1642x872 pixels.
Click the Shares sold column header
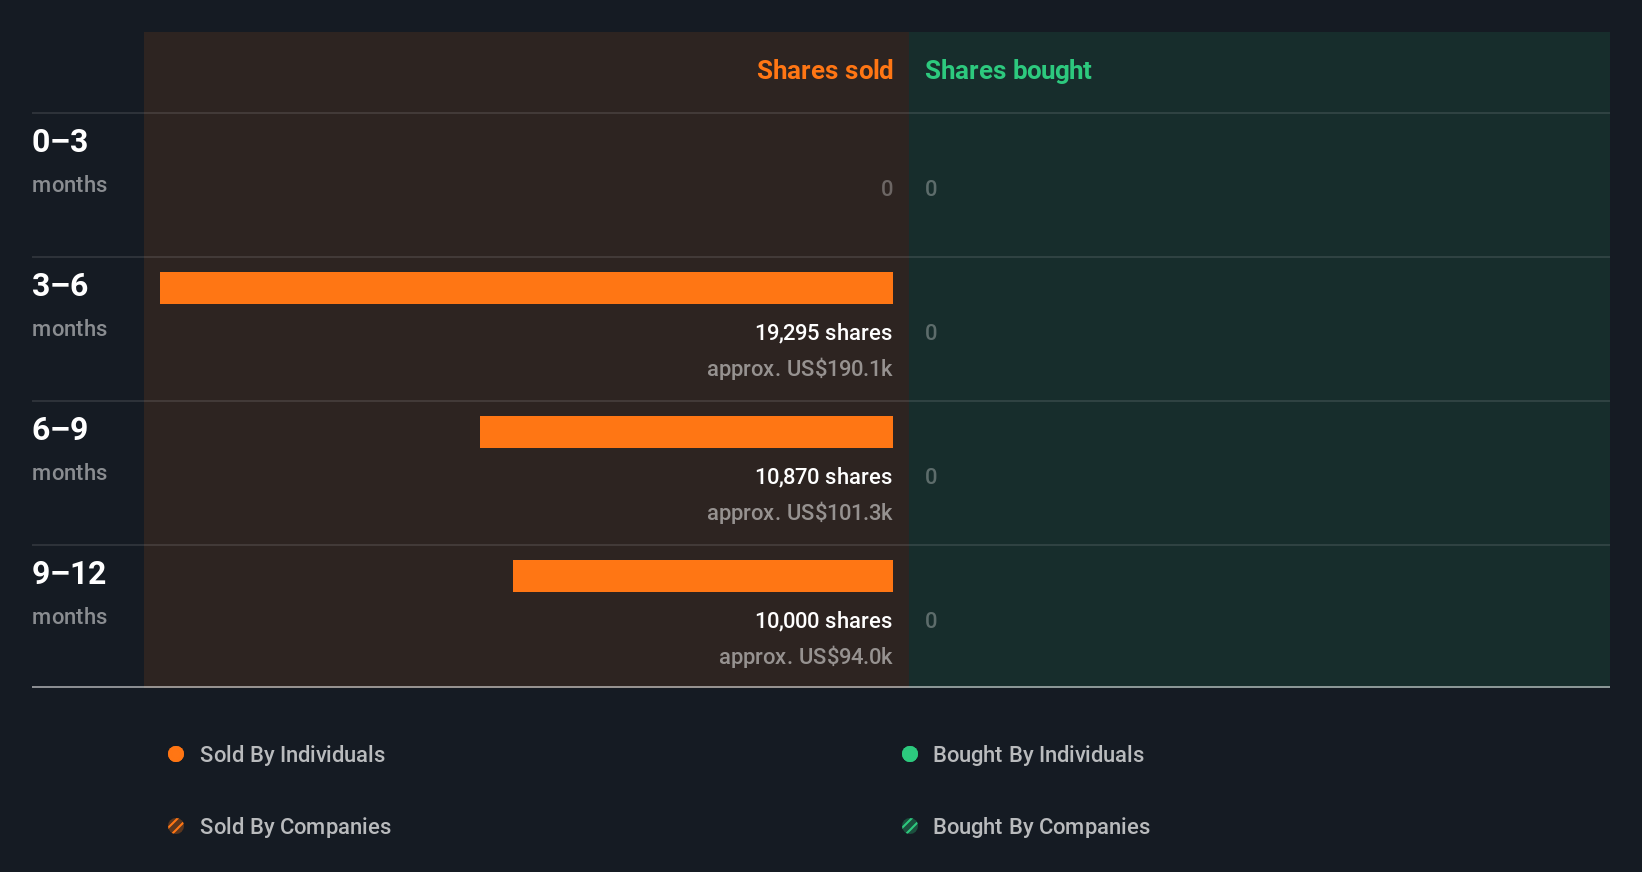click(x=825, y=70)
